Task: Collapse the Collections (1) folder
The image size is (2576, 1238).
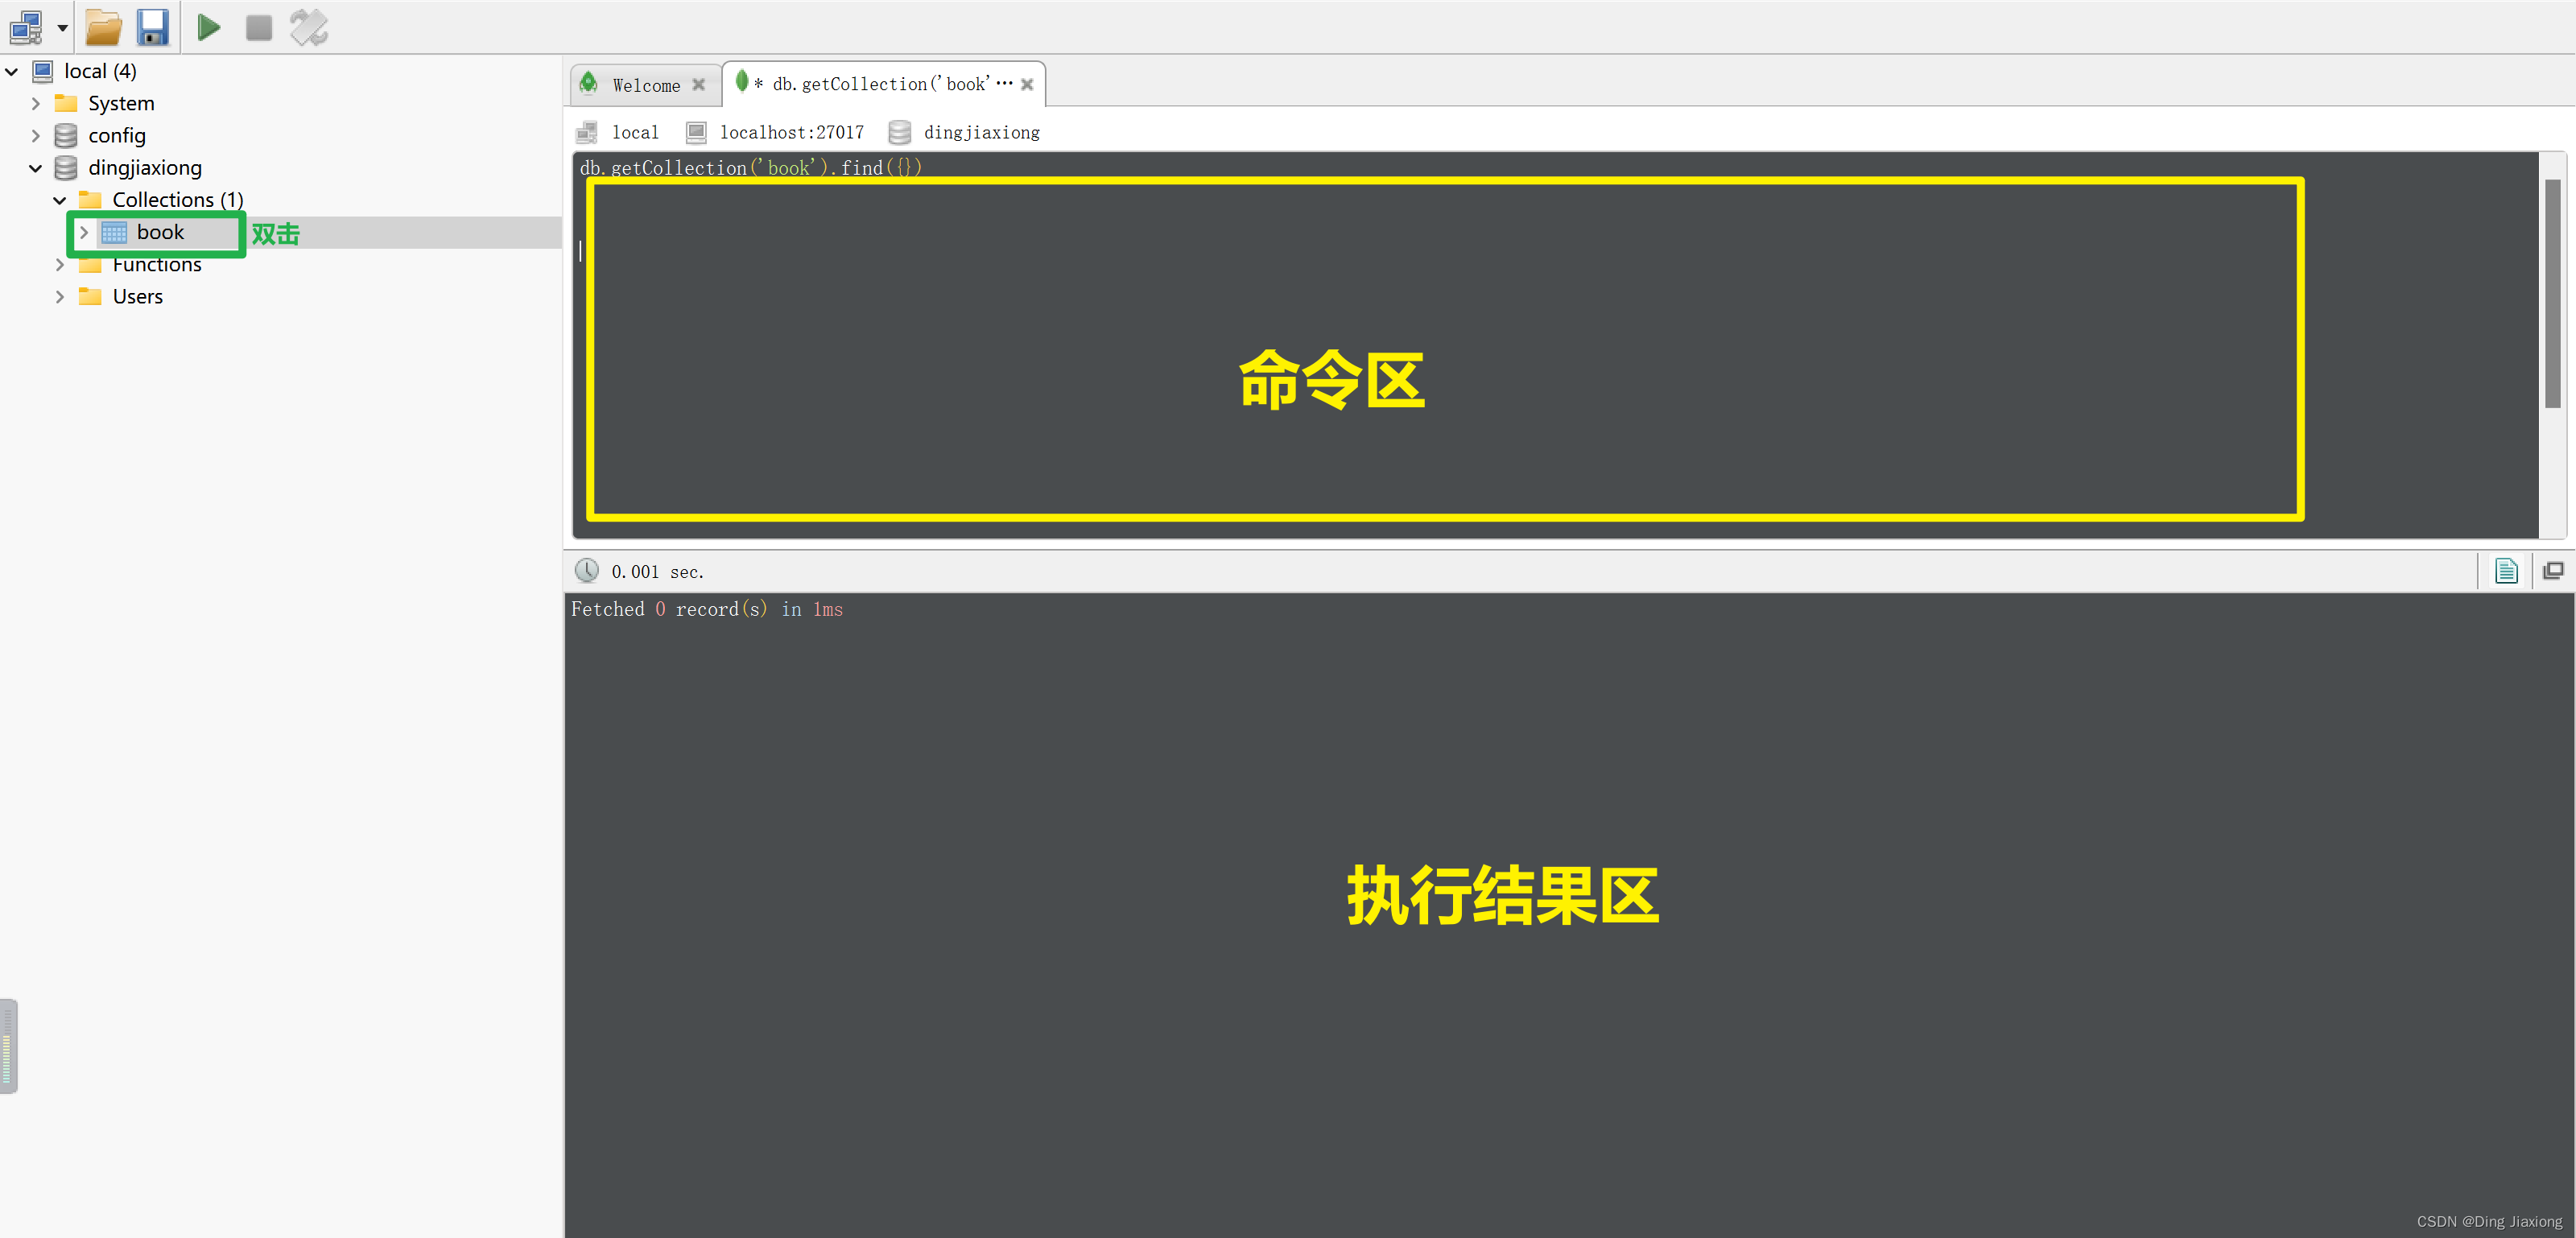Action: [x=60, y=200]
